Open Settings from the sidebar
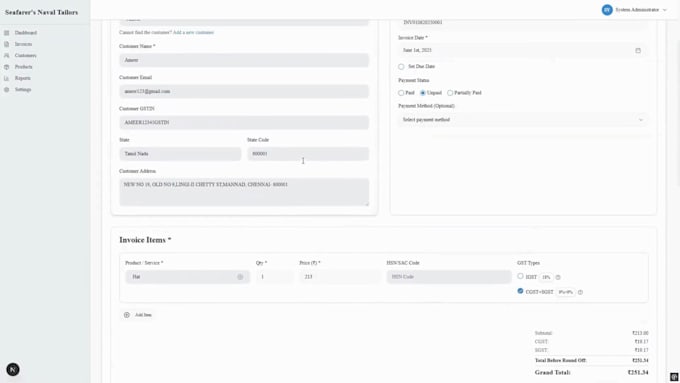Image resolution: width=680 pixels, height=383 pixels. pyautogui.click(x=23, y=89)
